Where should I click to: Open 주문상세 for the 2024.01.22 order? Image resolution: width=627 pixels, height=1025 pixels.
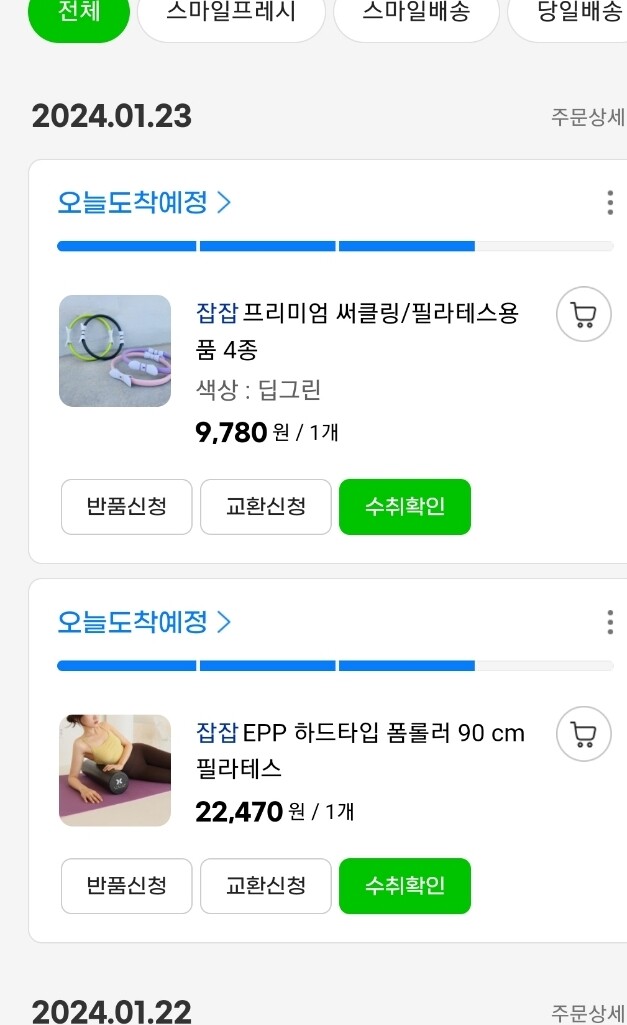pyautogui.click(x=588, y=1013)
